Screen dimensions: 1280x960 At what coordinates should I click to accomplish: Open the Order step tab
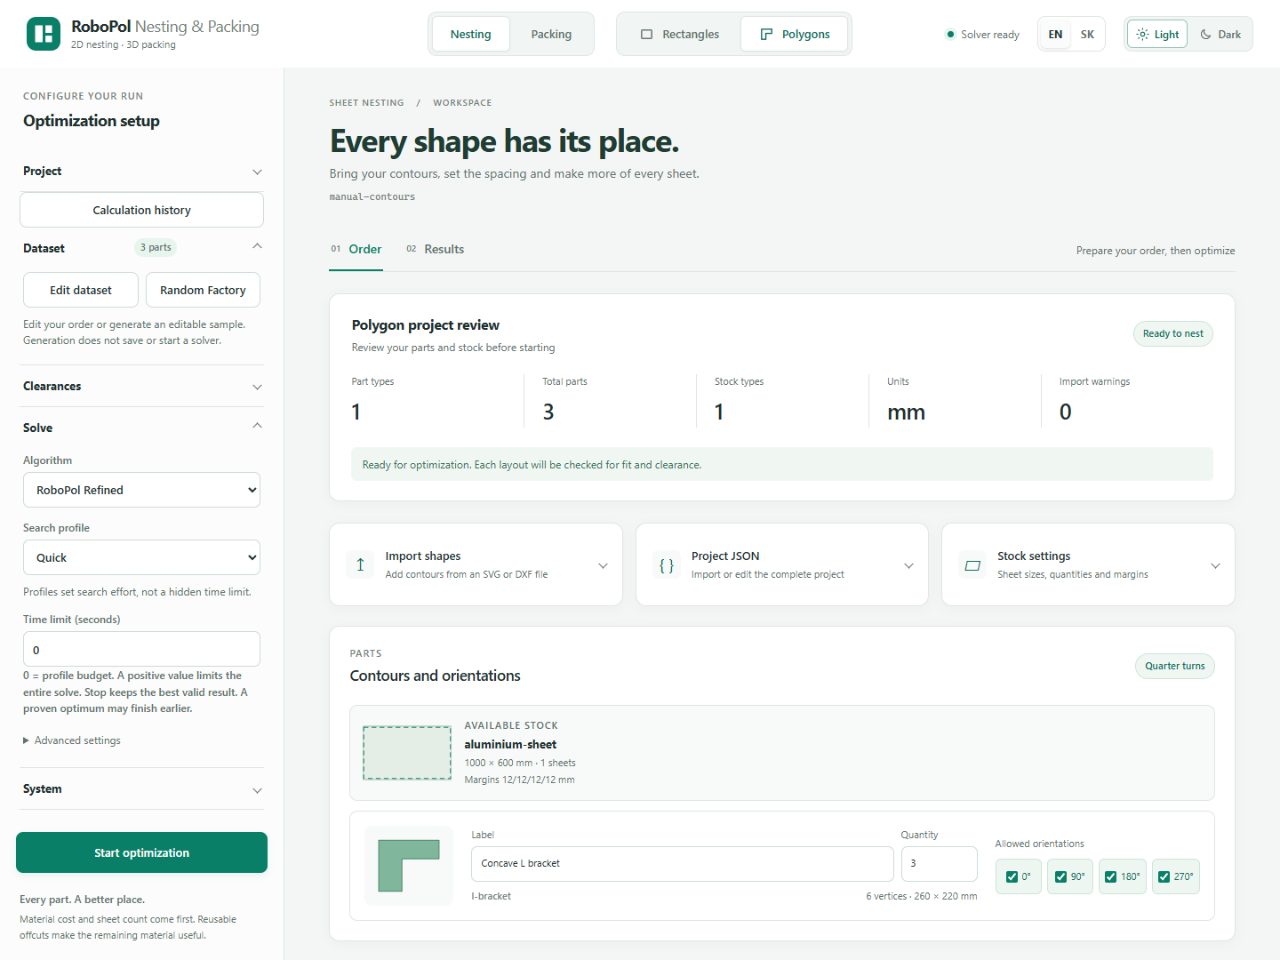pos(356,249)
